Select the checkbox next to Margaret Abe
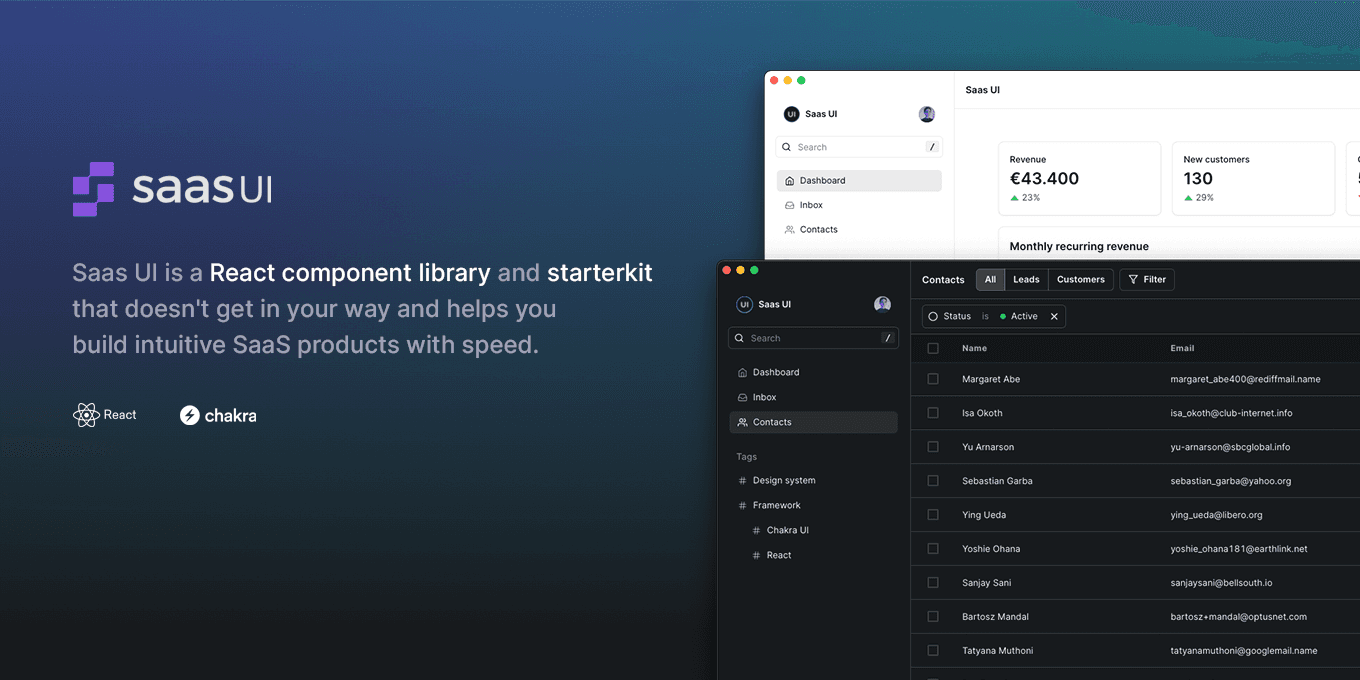The width and height of the screenshot is (1360, 680). [933, 378]
